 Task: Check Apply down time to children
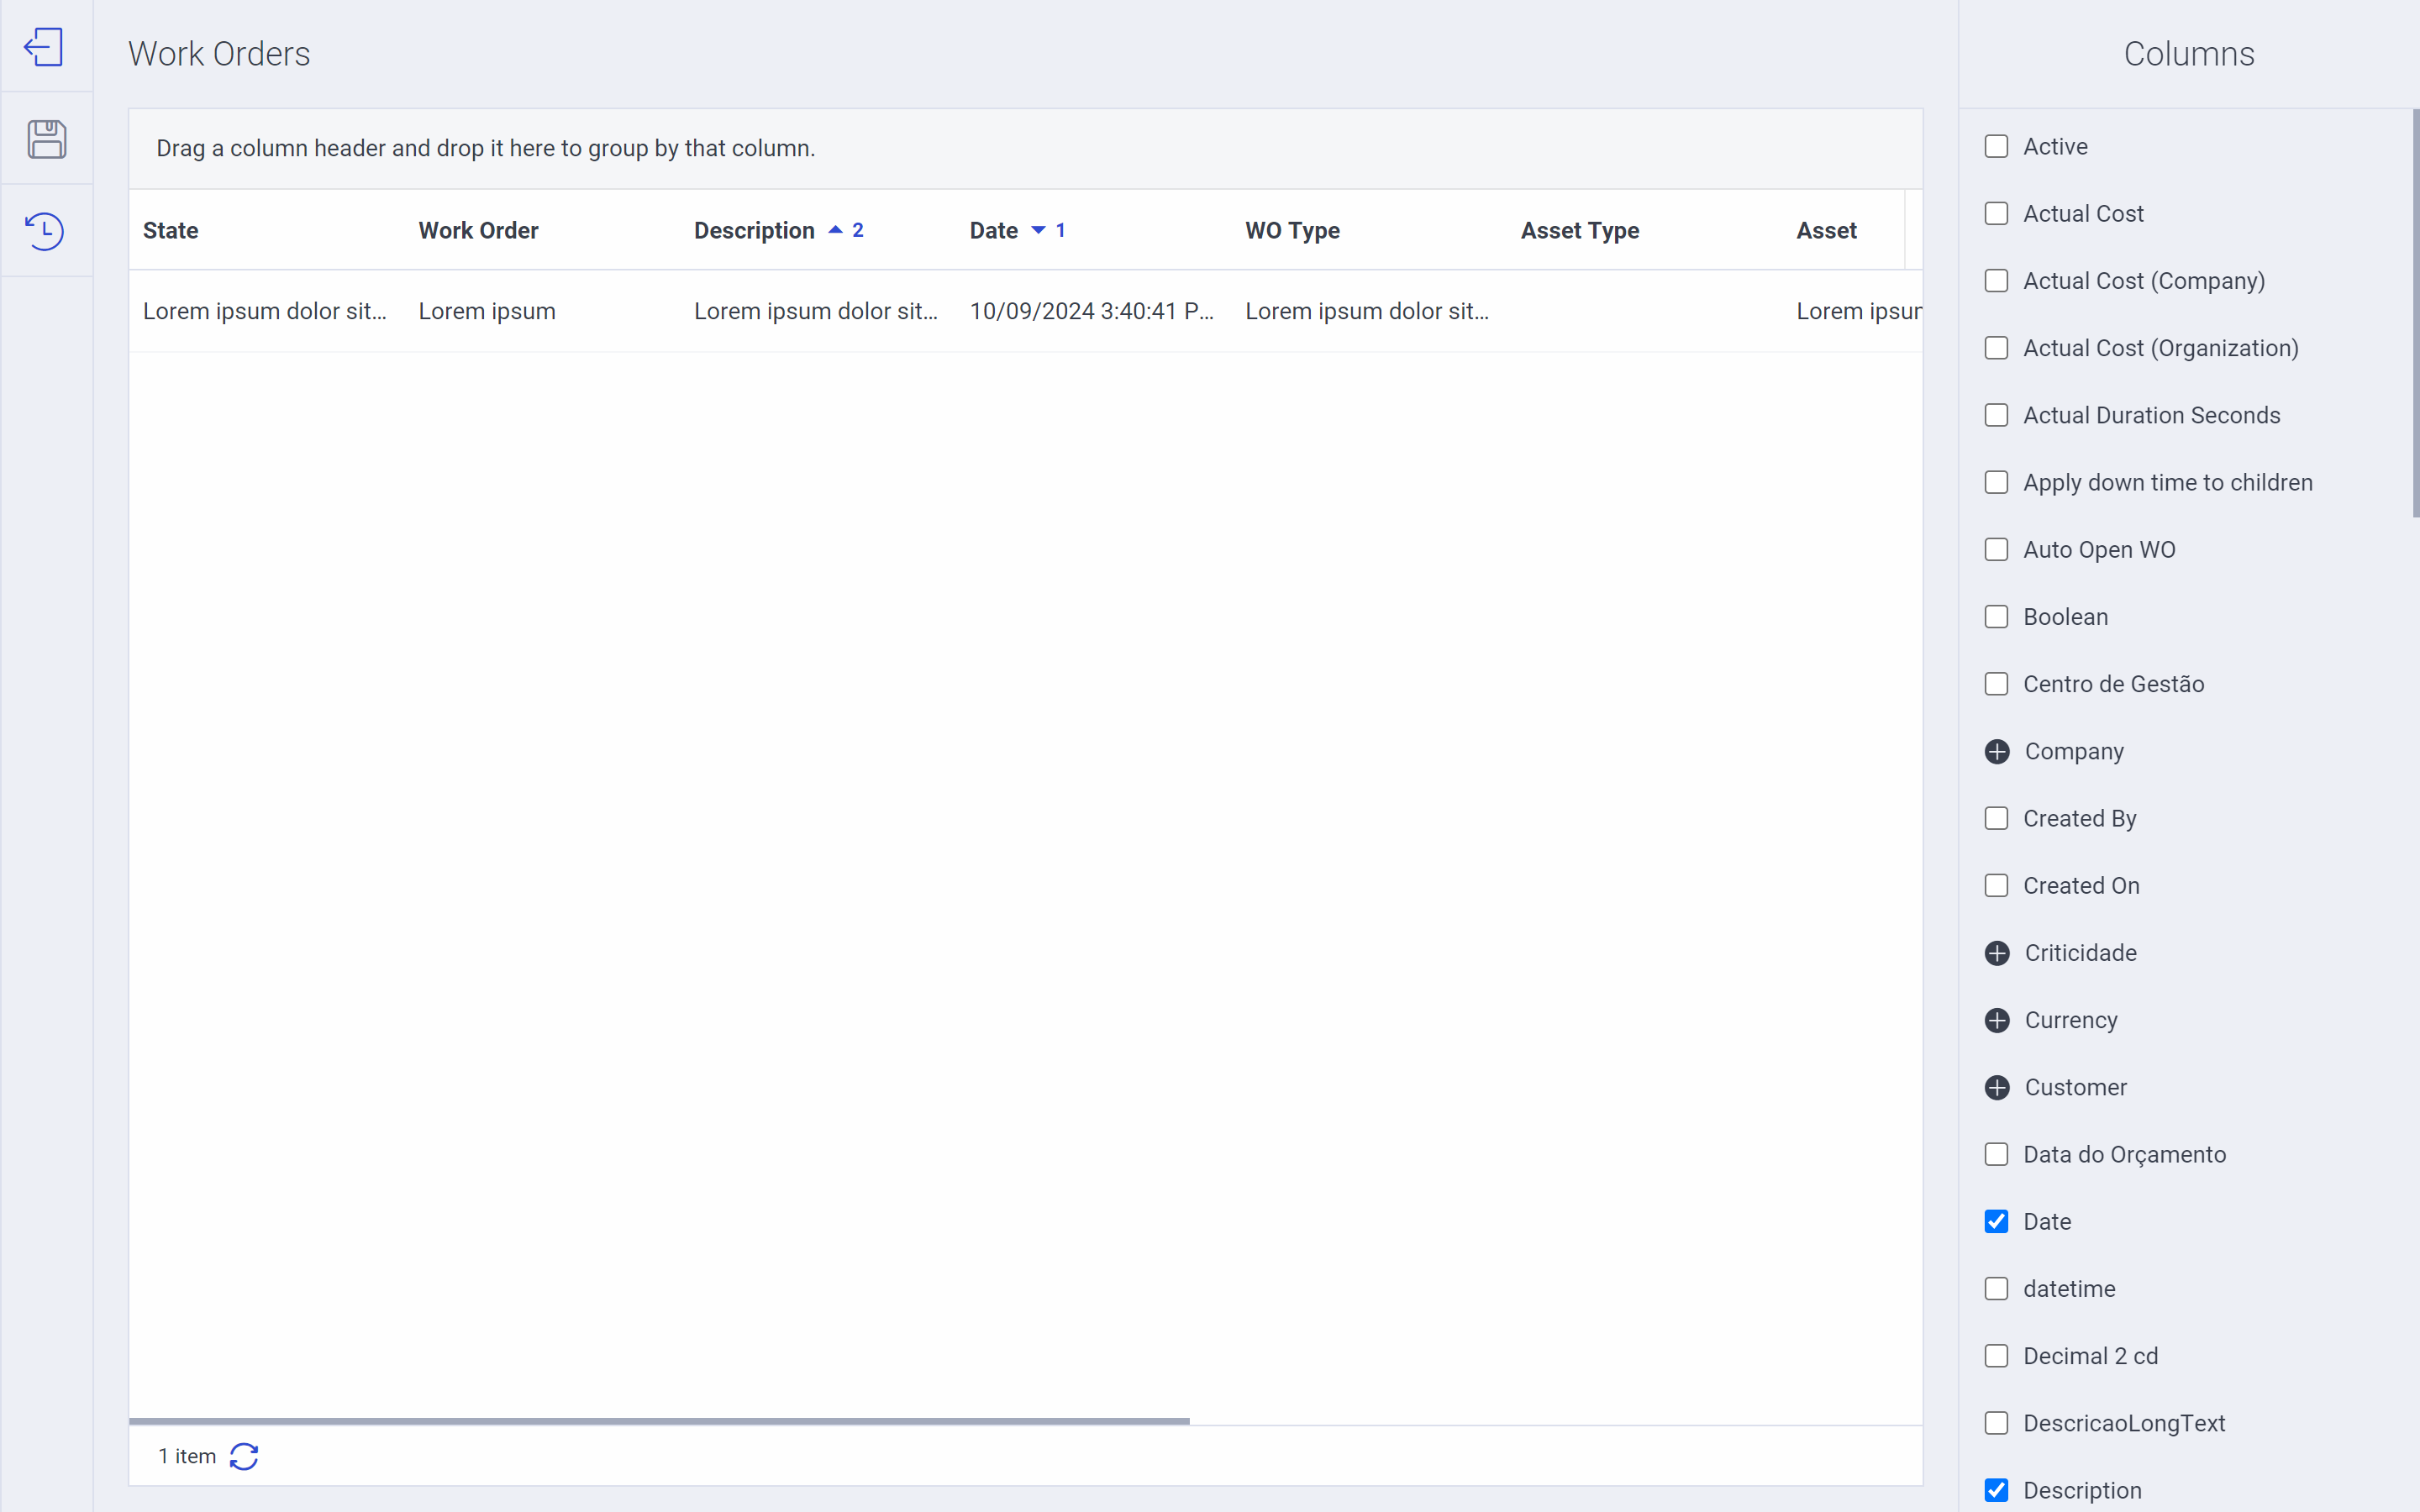(x=1996, y=482)
